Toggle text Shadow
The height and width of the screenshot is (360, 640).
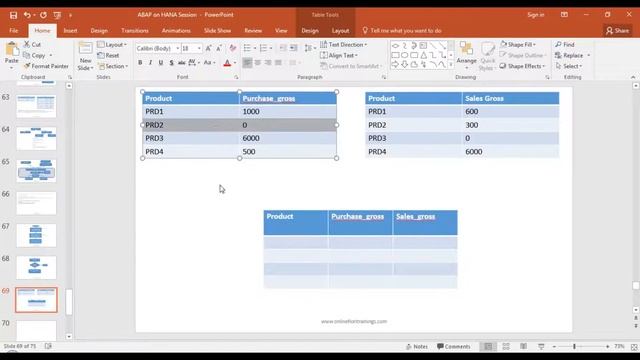coord(171,62)
